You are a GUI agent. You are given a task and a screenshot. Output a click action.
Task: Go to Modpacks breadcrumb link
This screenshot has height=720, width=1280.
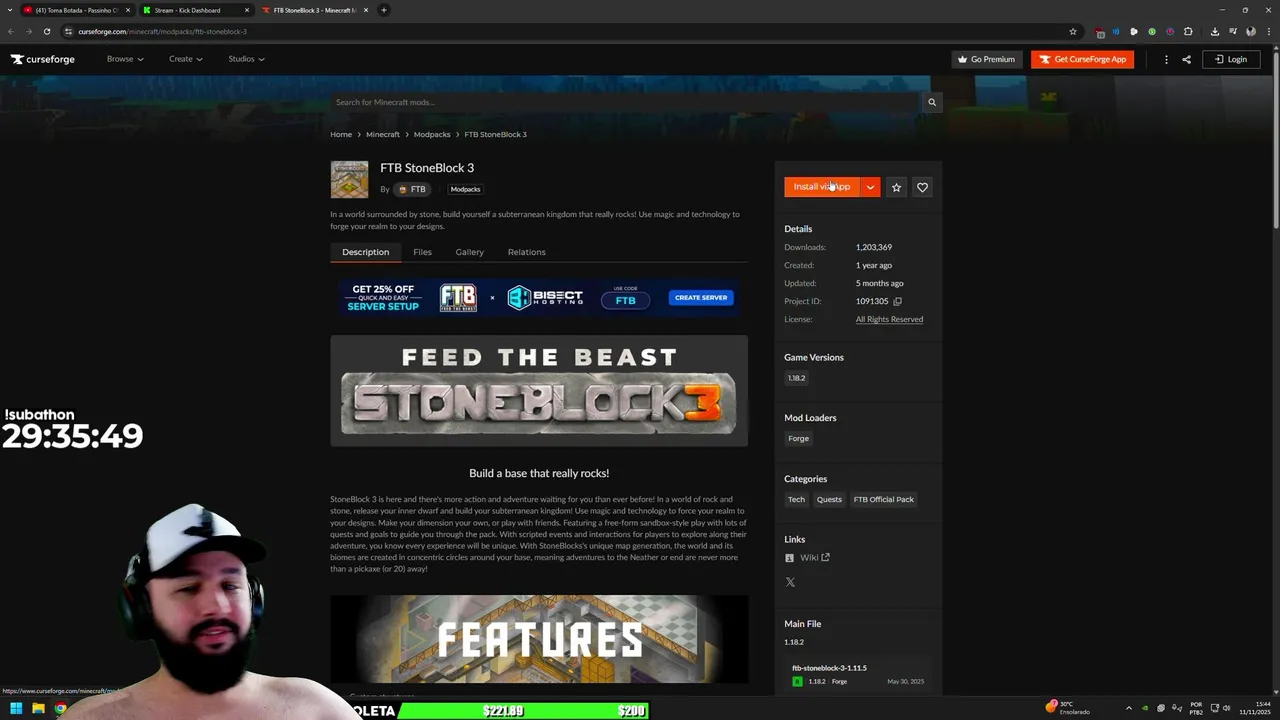coord(432,134)
